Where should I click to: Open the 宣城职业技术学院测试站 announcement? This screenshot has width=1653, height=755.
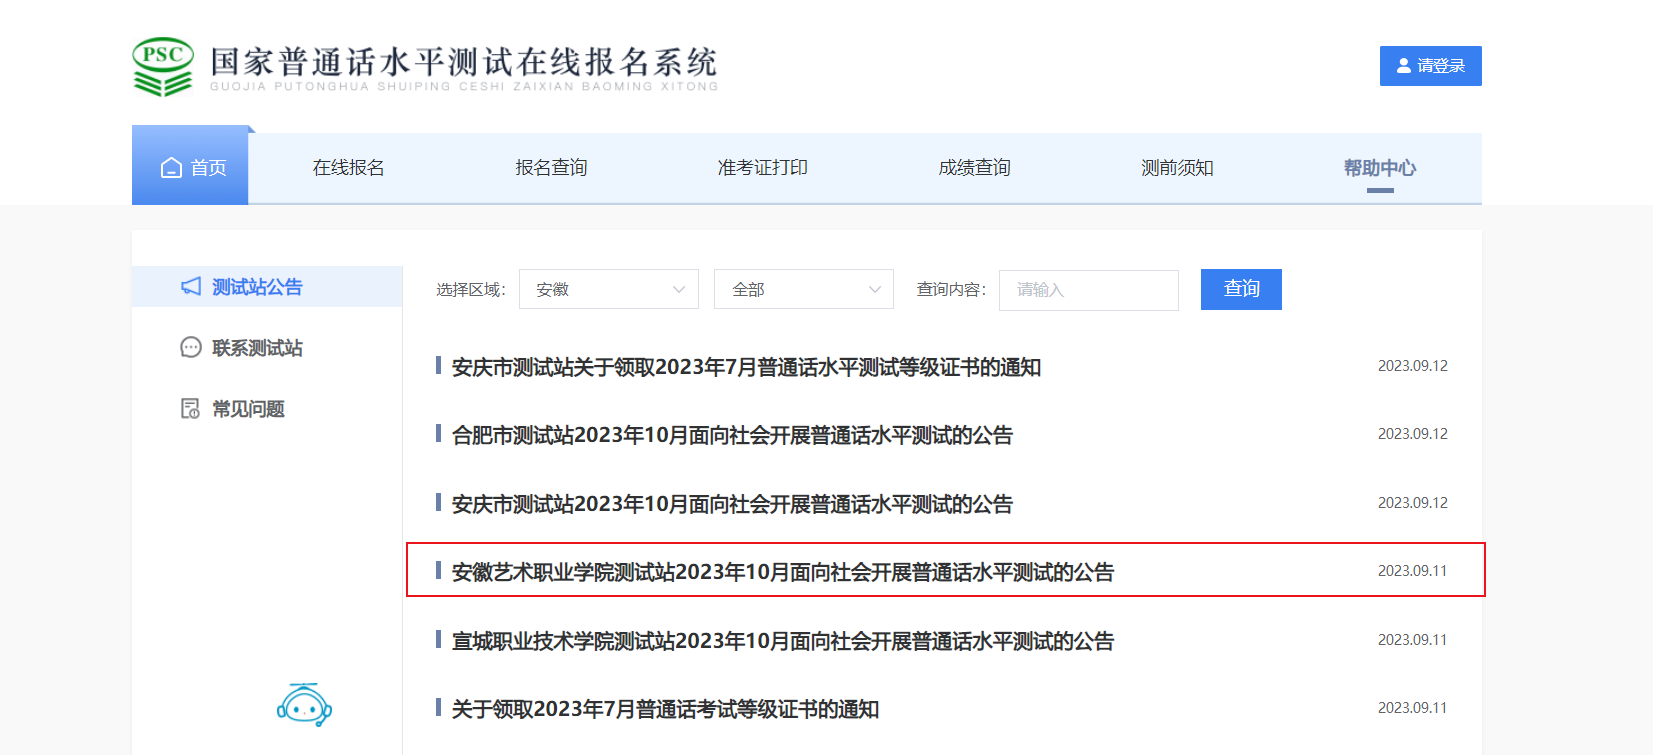click(x=783, y=641)
